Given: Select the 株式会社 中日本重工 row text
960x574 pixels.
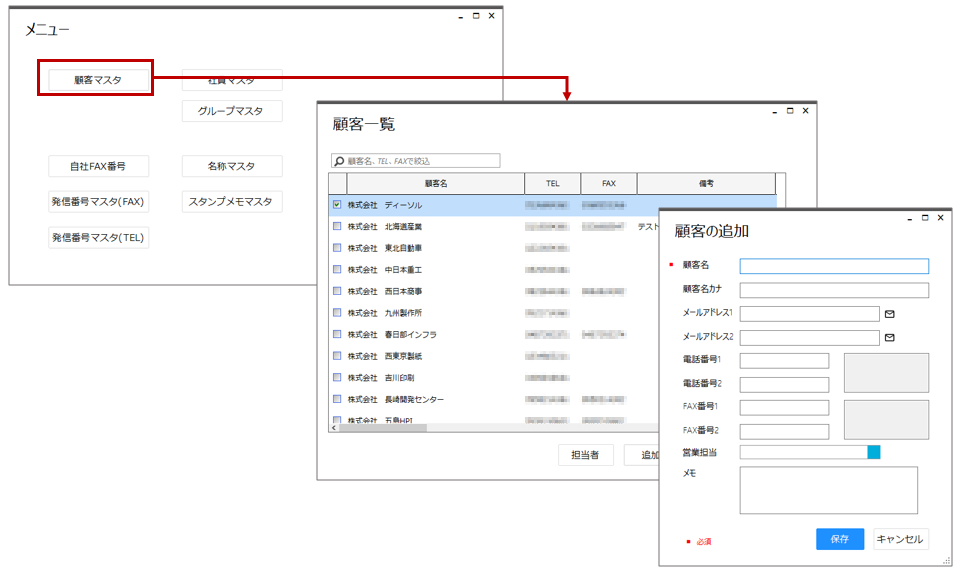Looking at the screenshot, I should pyautogui.click(x=384, y=269).
